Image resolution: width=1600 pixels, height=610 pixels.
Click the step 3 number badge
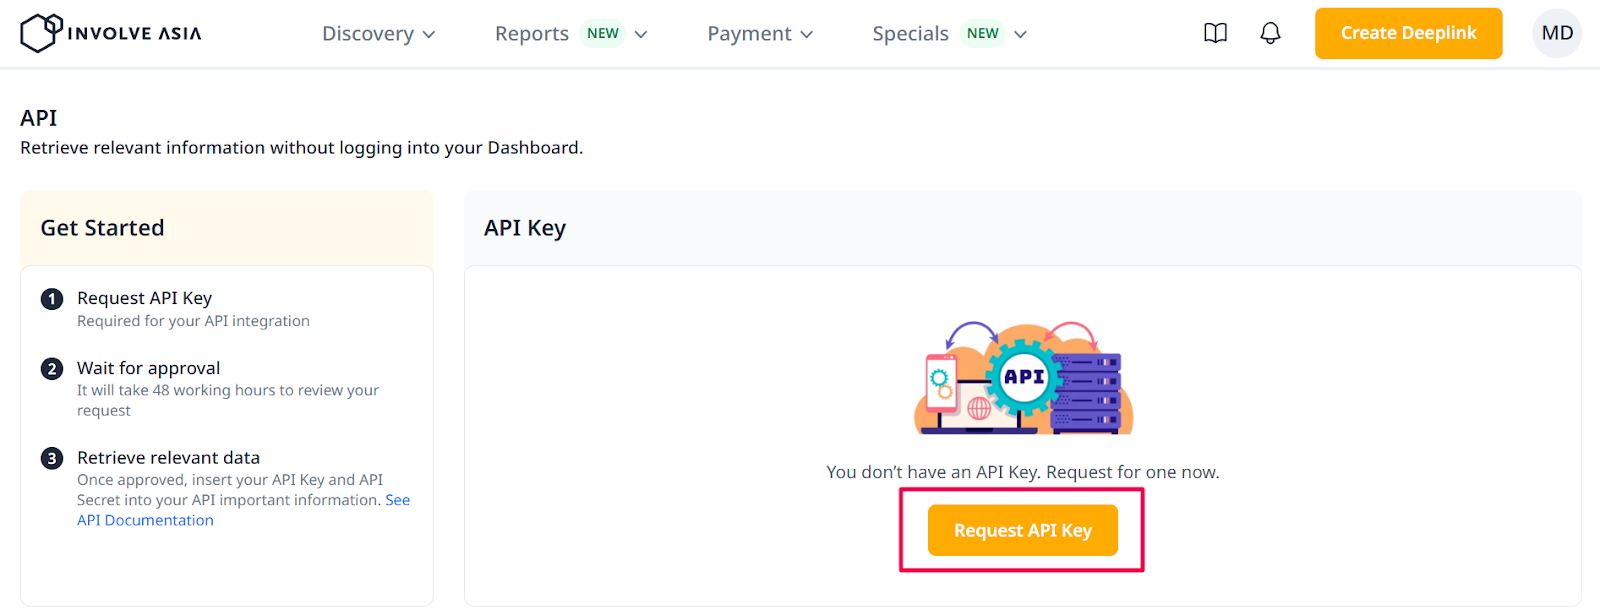[x=52, y=458]
